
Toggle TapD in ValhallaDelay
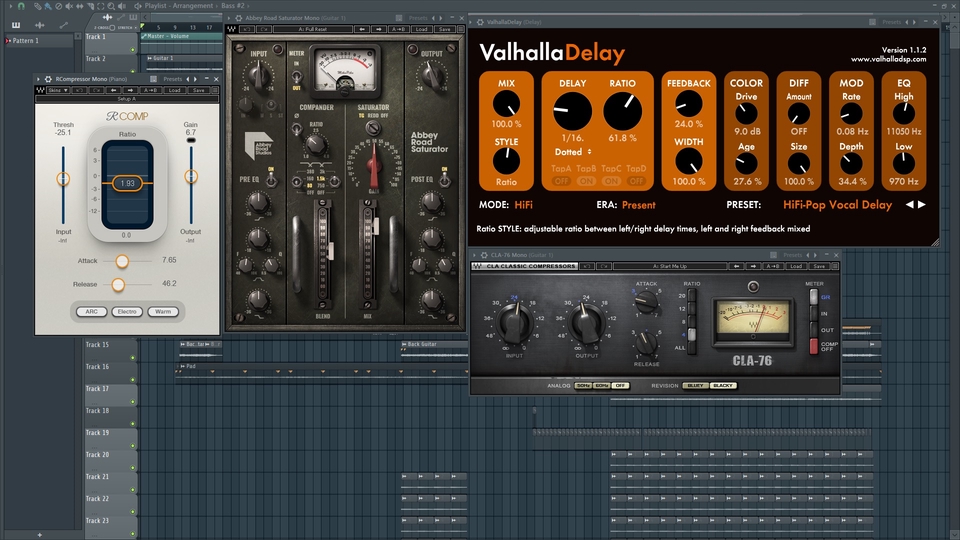(636, 181)
